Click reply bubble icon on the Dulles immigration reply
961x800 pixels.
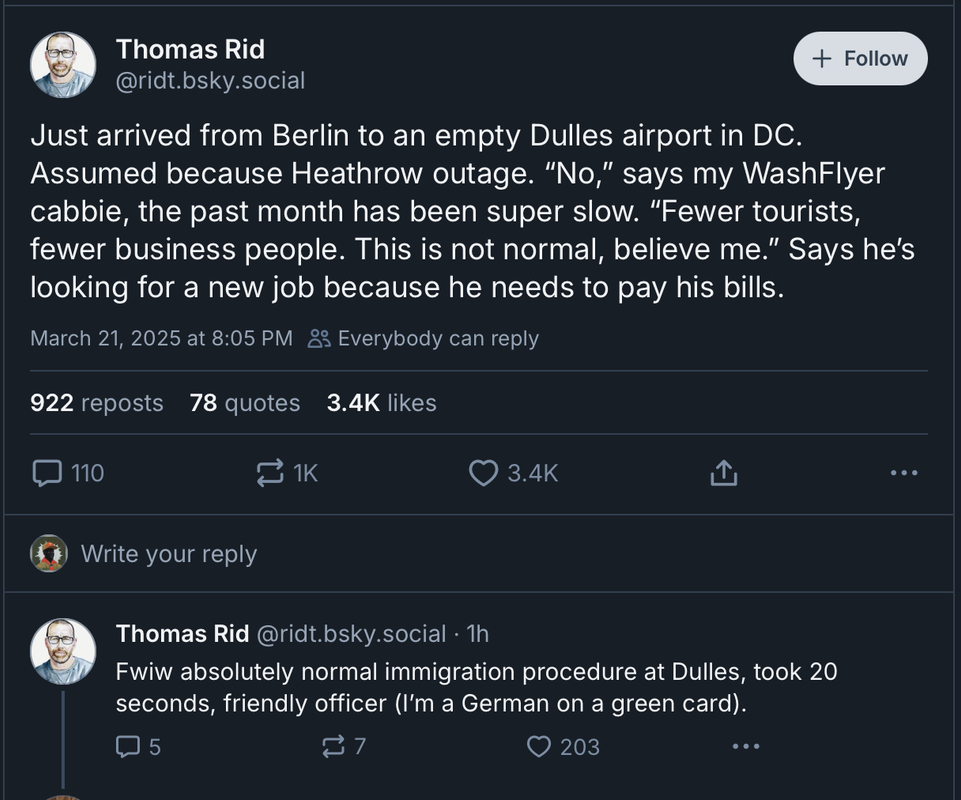tap(127, 747)
